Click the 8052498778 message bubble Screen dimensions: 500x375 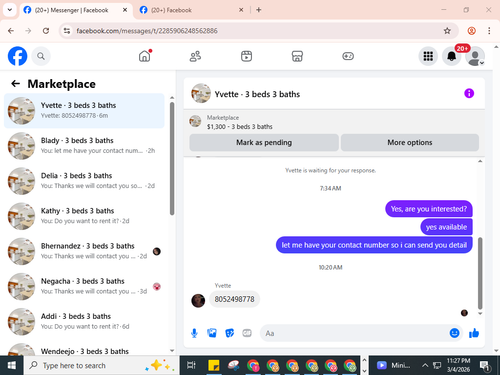point(234,299)
